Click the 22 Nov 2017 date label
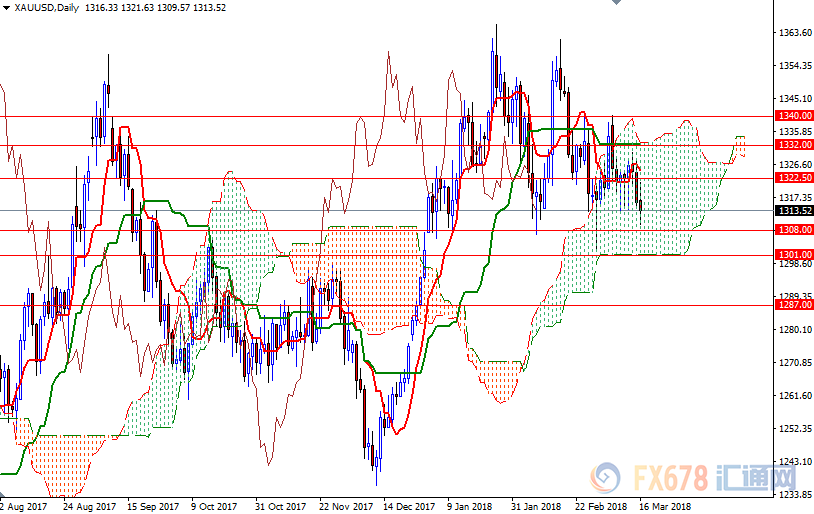 (x=346, y=507)
